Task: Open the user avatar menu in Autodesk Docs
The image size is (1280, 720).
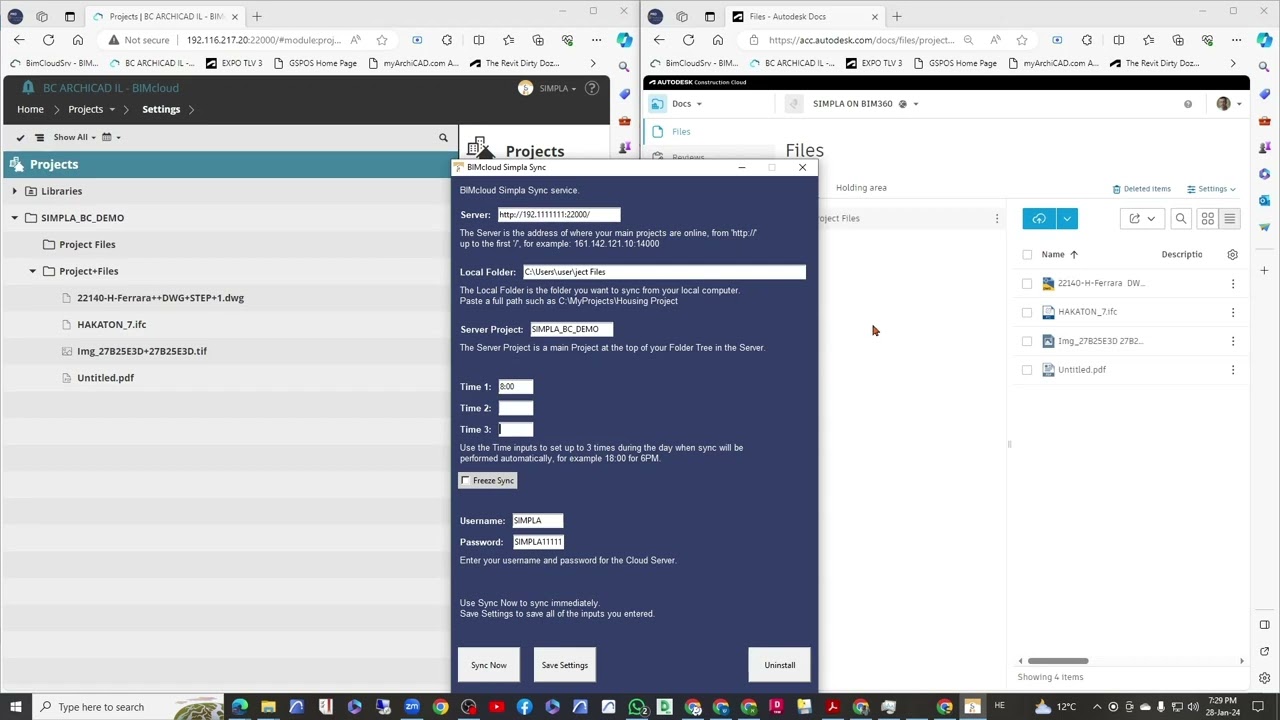Action: coord(1228,104)
